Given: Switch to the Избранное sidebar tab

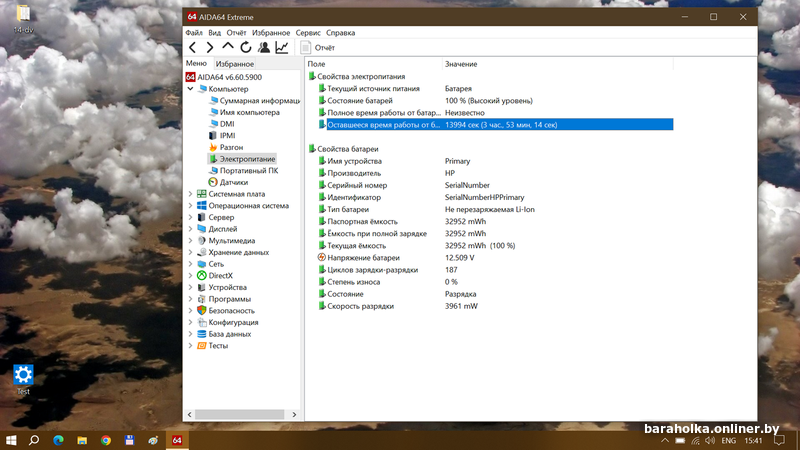Looking at the screenshot, I should tap(235, 64).
